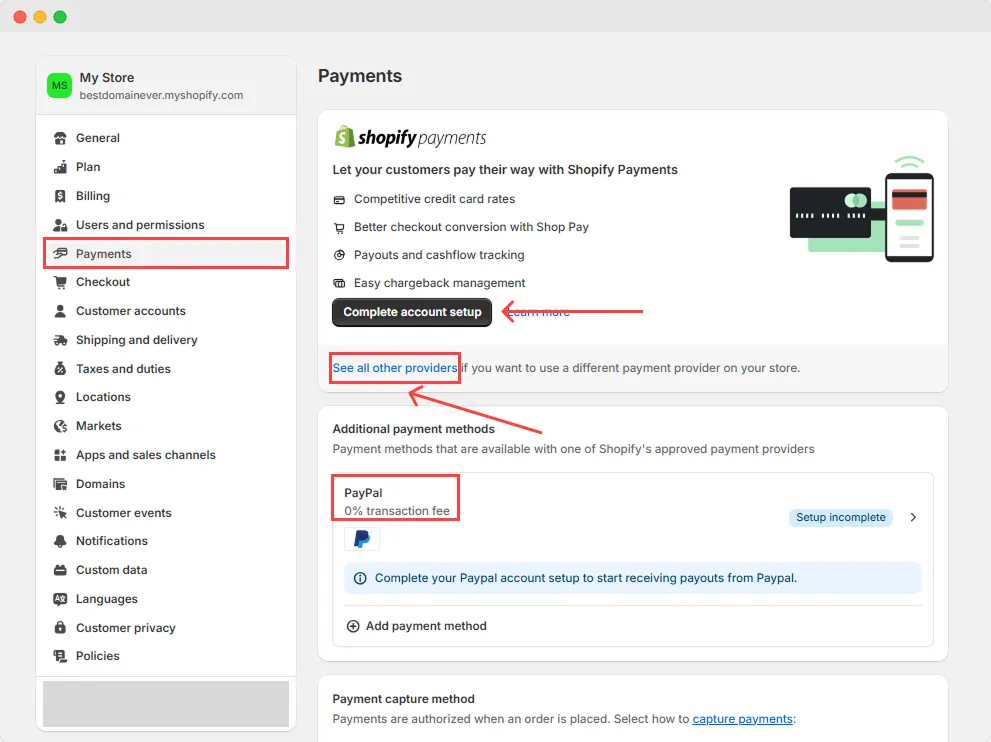Open Shipping and delivery via its truck icon

[x=60, y=340]
